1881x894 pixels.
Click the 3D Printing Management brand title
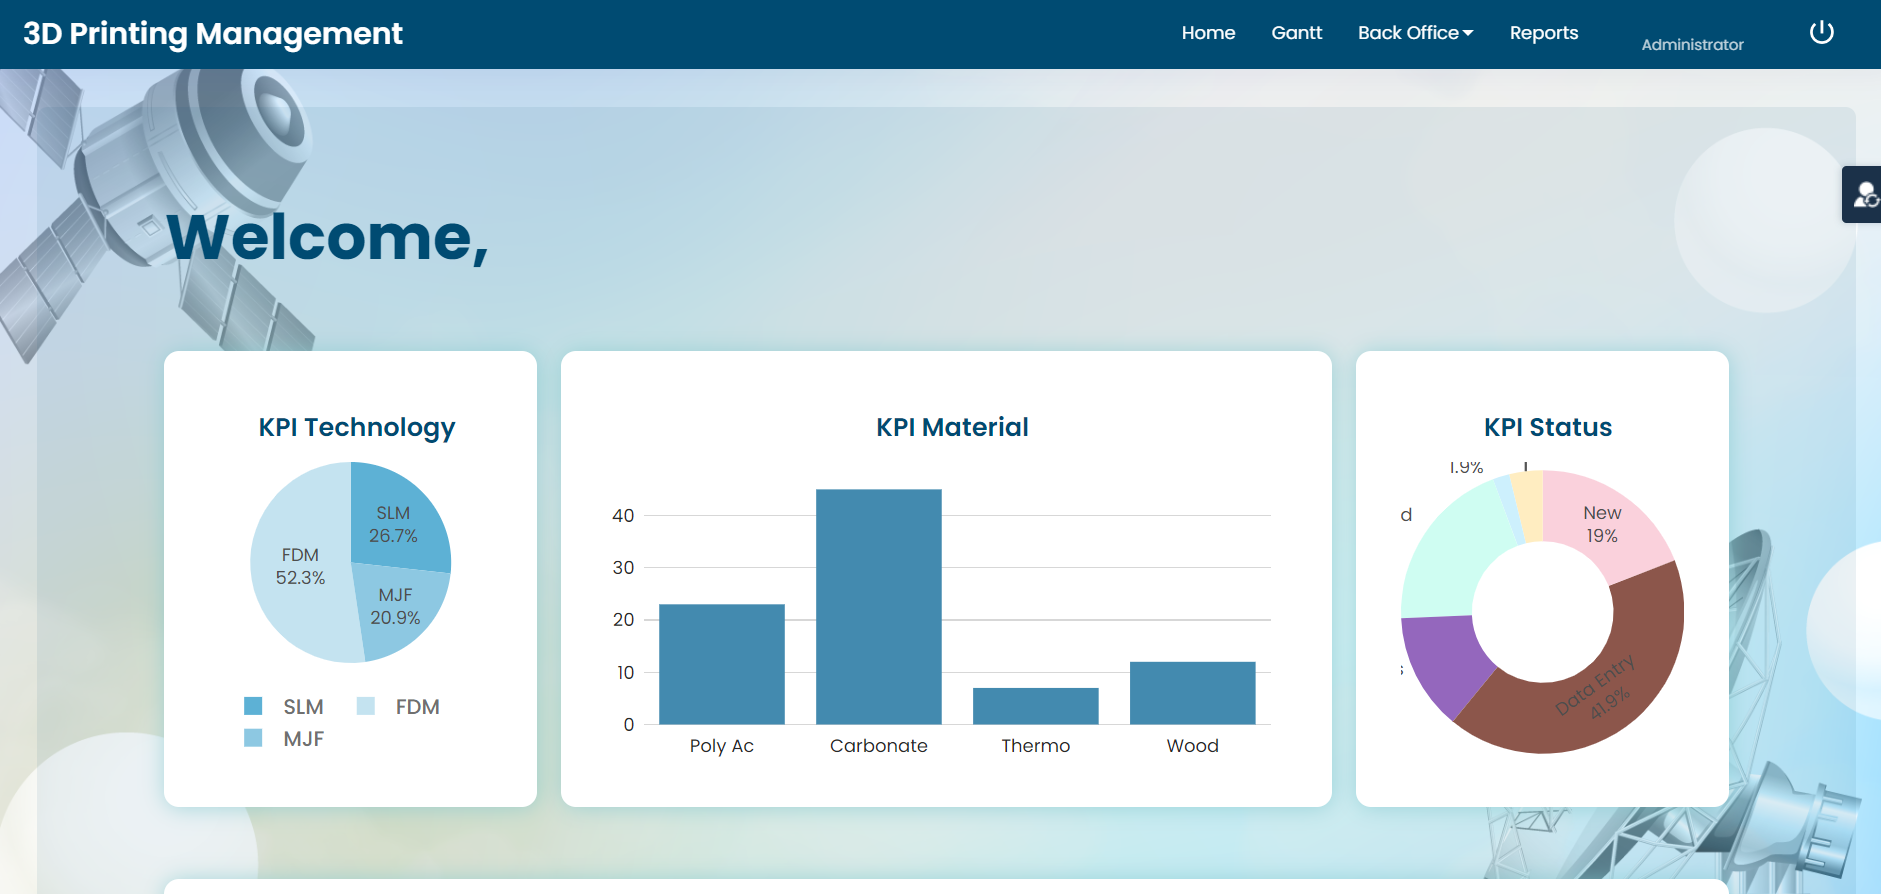coord(212,34)
